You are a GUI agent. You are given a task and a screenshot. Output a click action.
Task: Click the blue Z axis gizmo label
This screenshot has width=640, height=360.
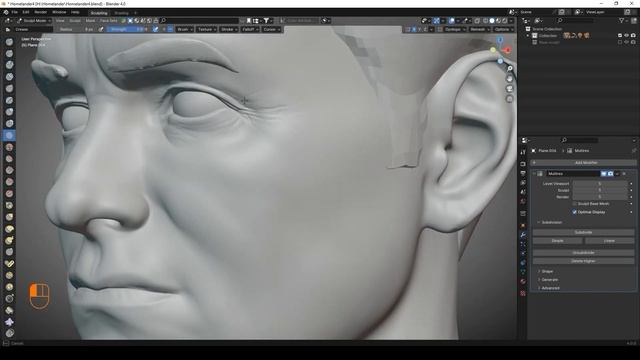(500, 40)
